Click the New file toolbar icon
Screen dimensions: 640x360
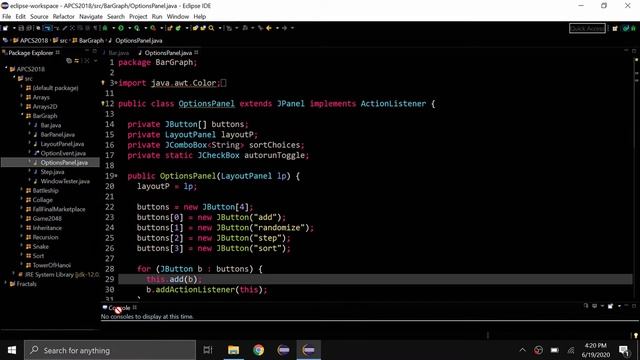tap(5, 28)
